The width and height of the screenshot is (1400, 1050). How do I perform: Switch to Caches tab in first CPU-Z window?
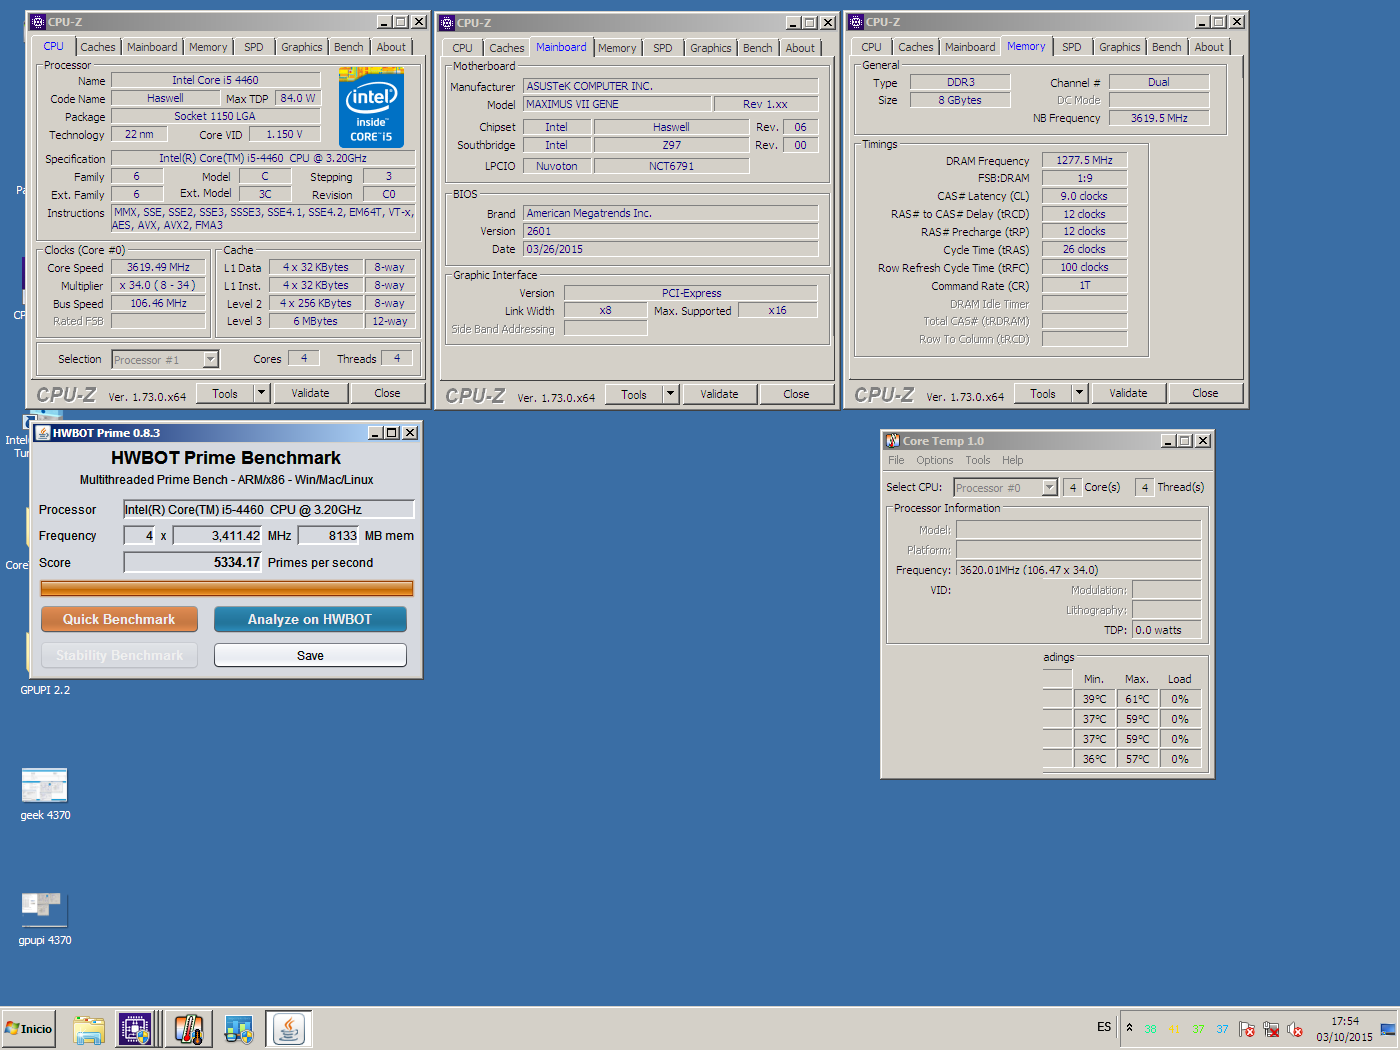coord(98,47)
